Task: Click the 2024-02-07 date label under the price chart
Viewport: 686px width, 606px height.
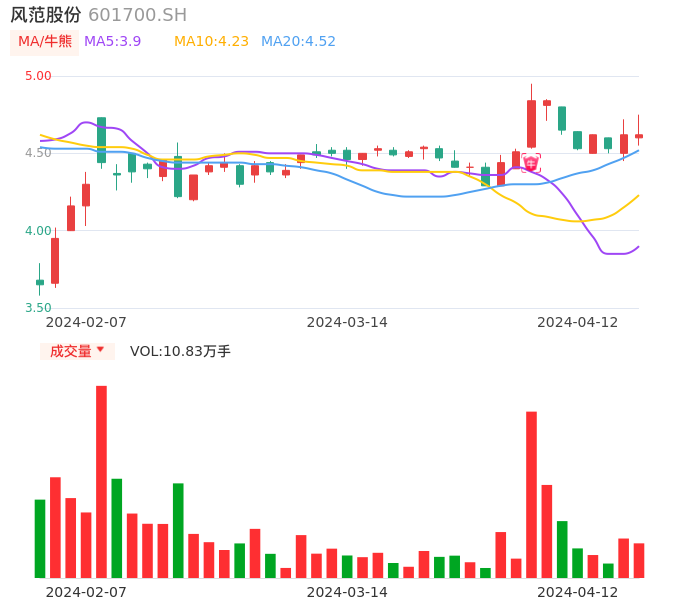Action: [86, 322]
